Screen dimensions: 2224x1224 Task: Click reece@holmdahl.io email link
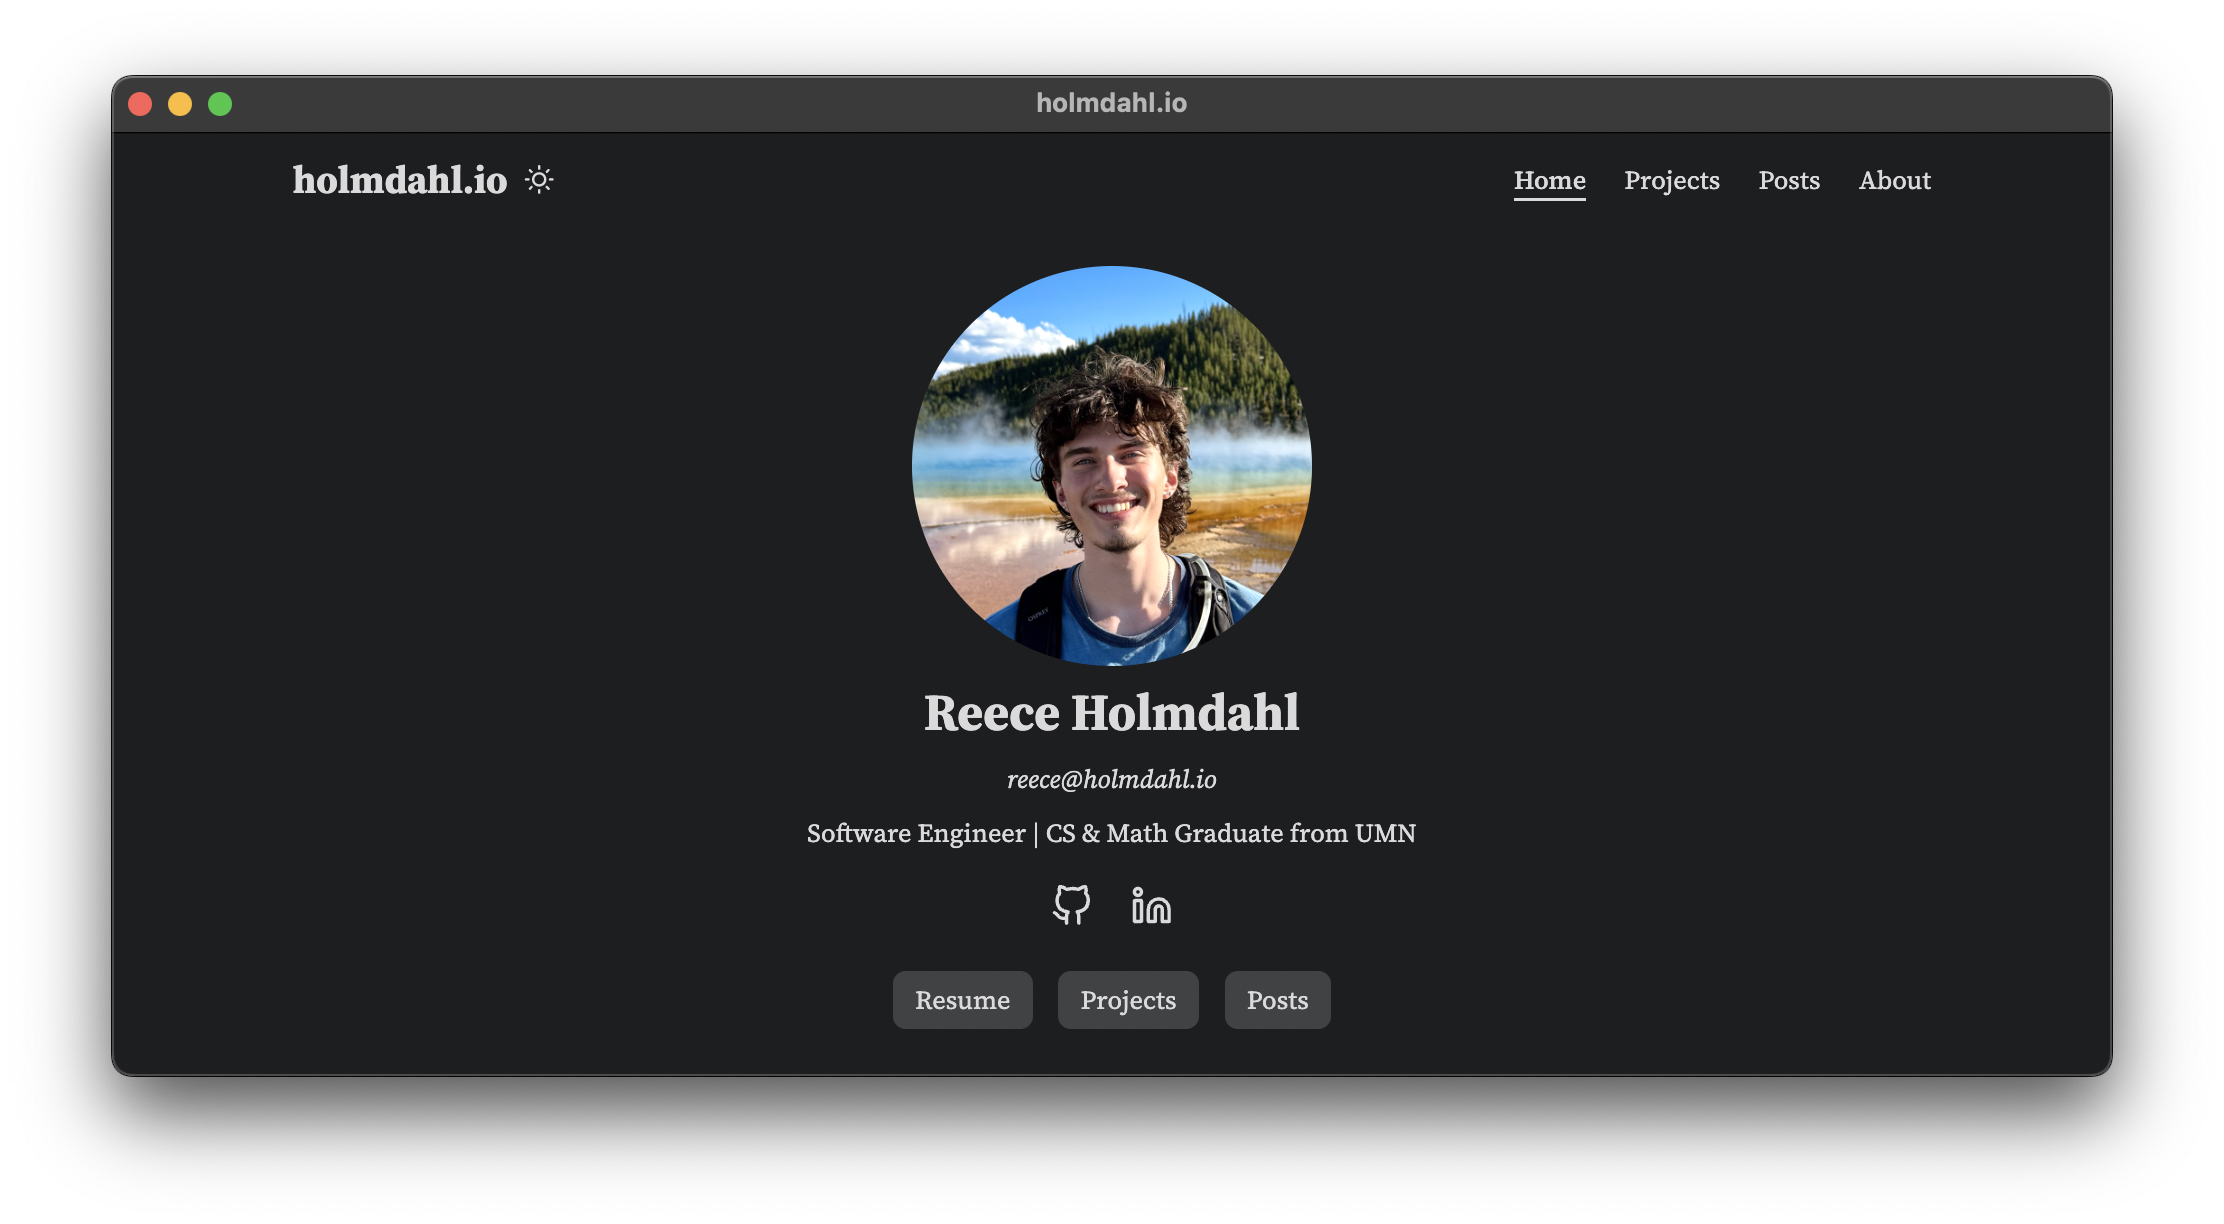pyautogui.click(x=1110, y=779)
